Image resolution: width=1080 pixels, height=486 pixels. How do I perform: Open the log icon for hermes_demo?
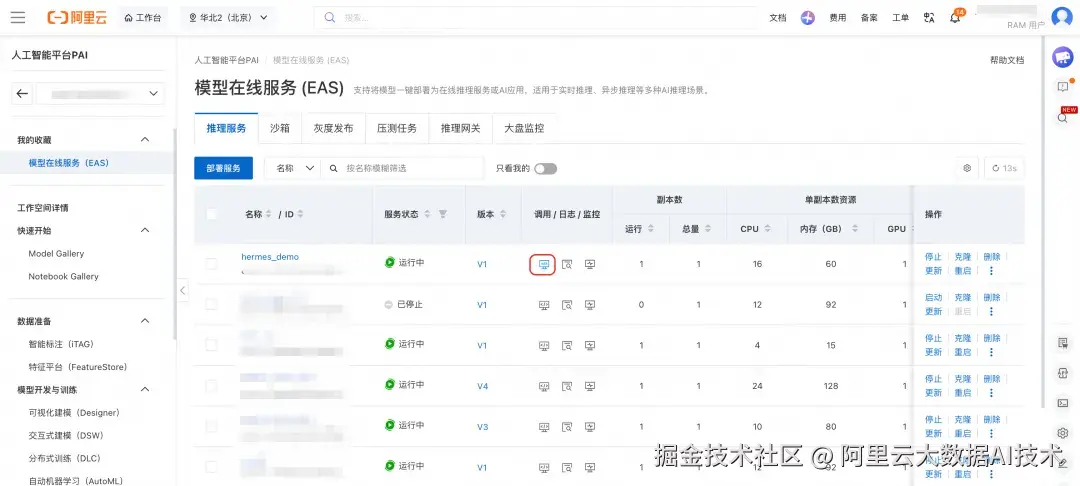567,264
